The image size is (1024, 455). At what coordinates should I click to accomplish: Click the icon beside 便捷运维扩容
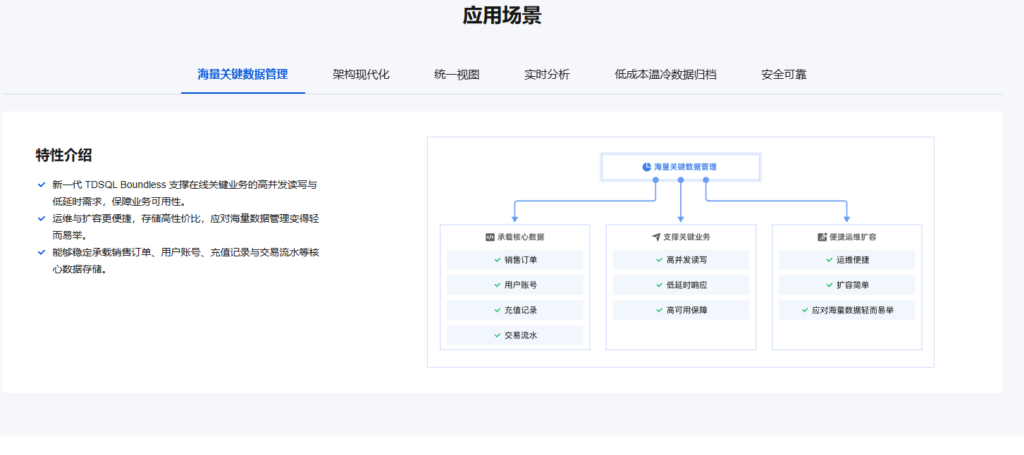822,237
